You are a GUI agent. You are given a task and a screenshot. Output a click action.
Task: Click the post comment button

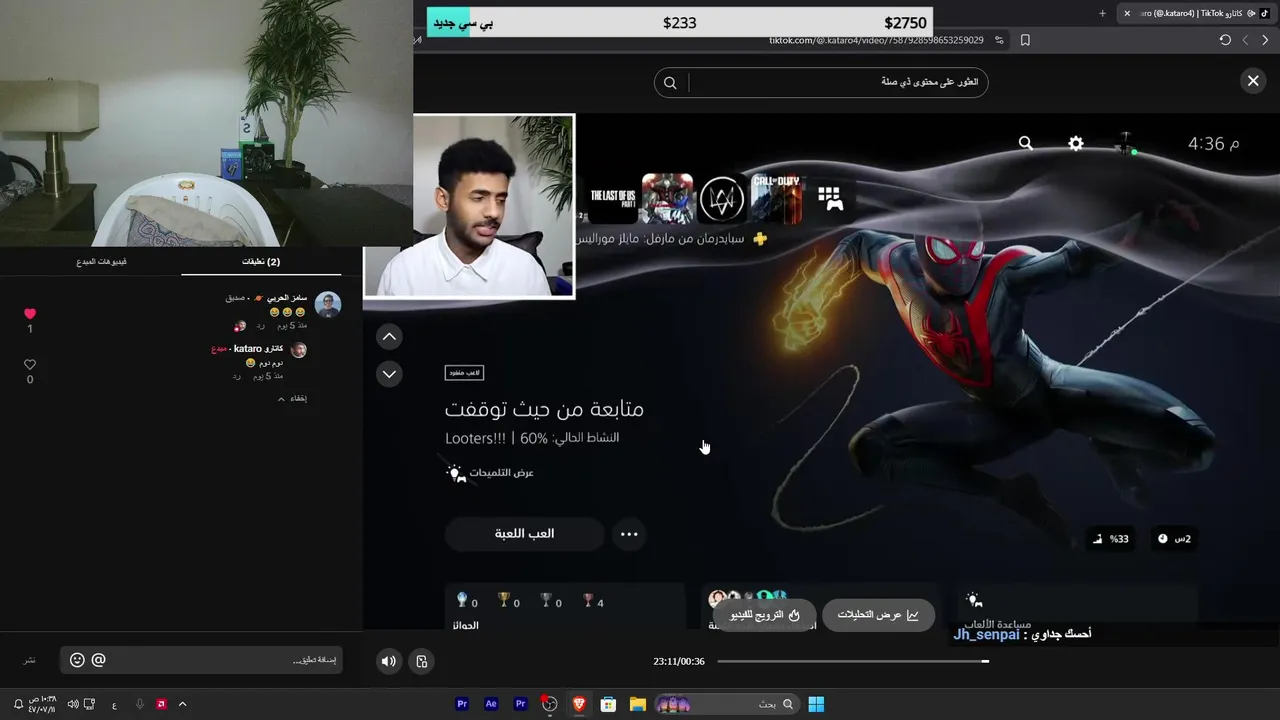[x=29, y=660]
